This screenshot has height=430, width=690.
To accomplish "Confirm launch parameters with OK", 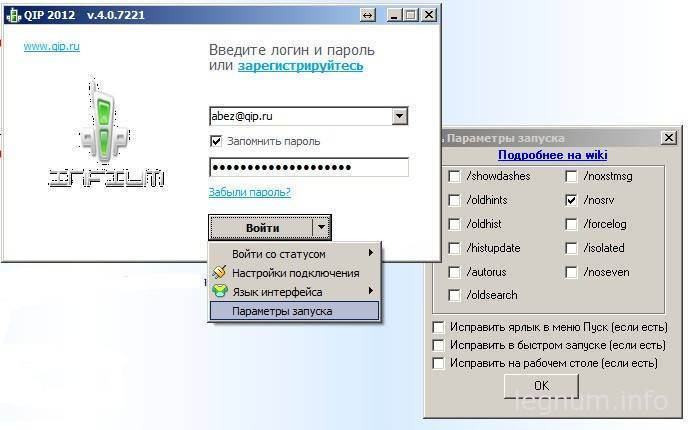I will tap(541, 386).
